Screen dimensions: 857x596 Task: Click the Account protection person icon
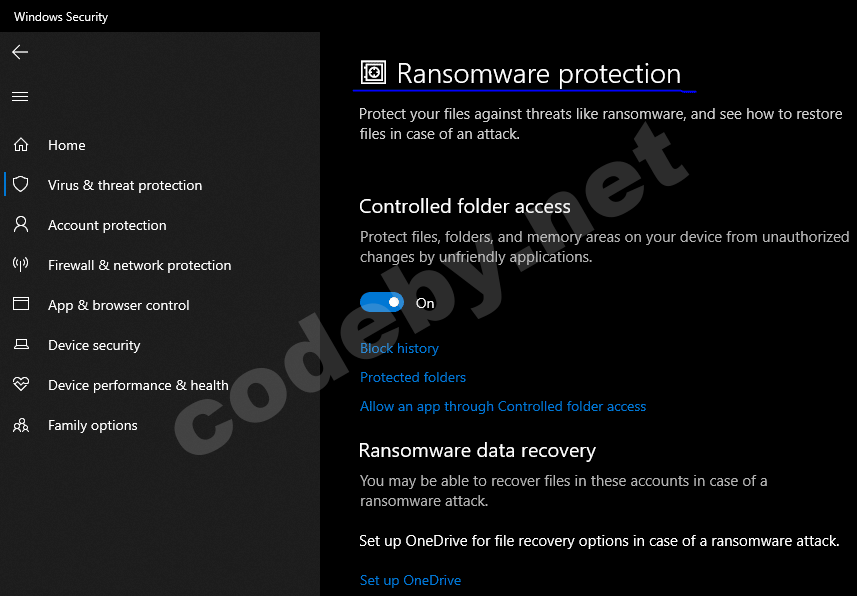point(20,225)
